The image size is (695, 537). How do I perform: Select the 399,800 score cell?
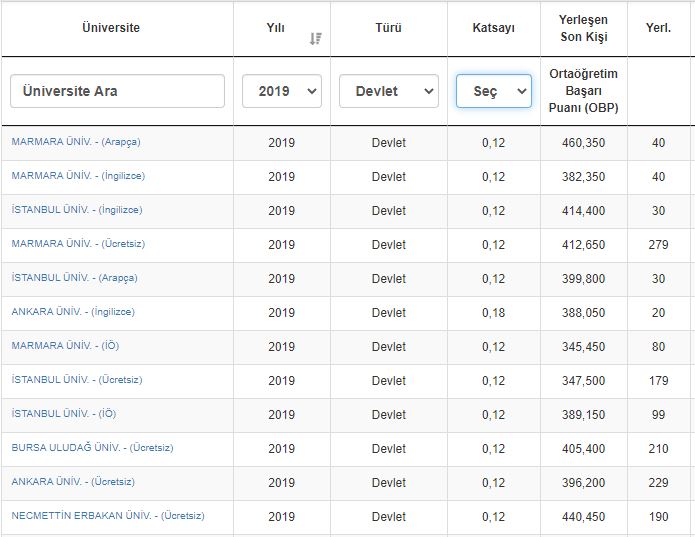click(583, 279)
